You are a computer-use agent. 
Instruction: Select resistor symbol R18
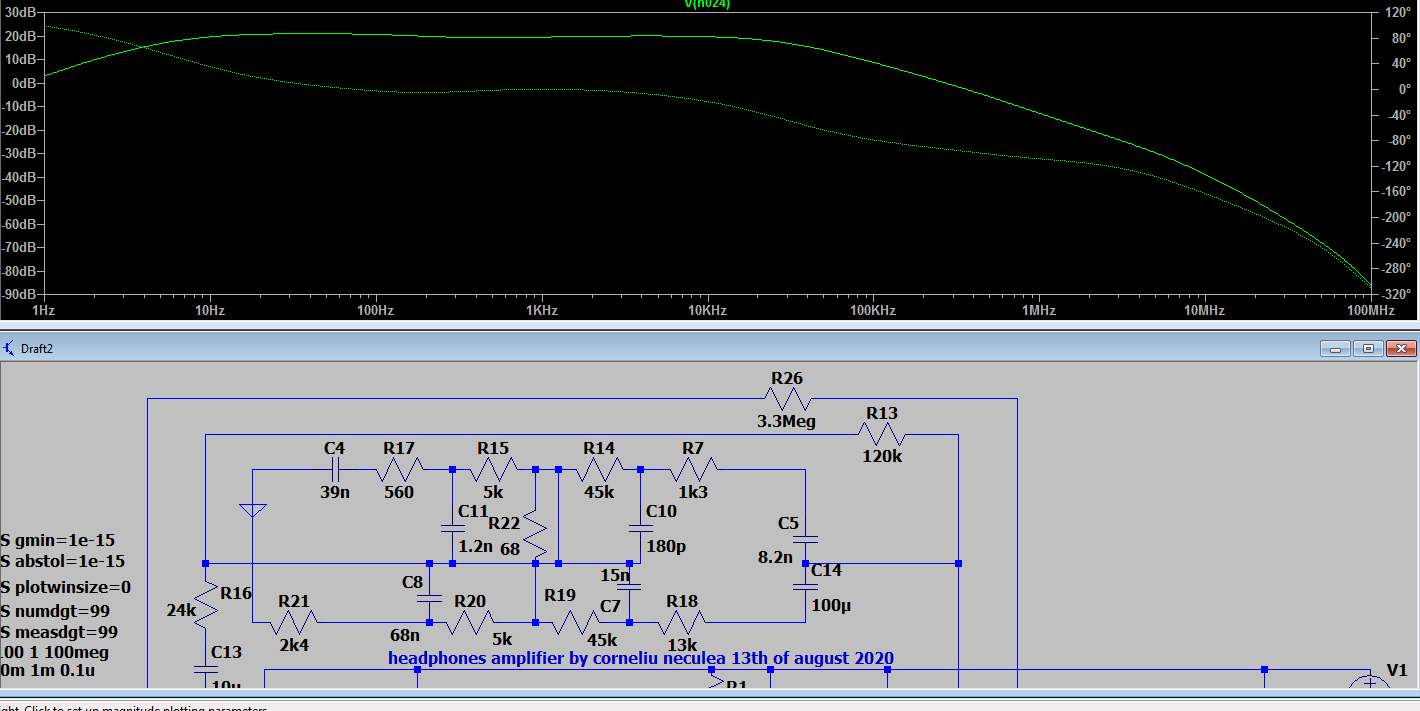tap(682, 623)
